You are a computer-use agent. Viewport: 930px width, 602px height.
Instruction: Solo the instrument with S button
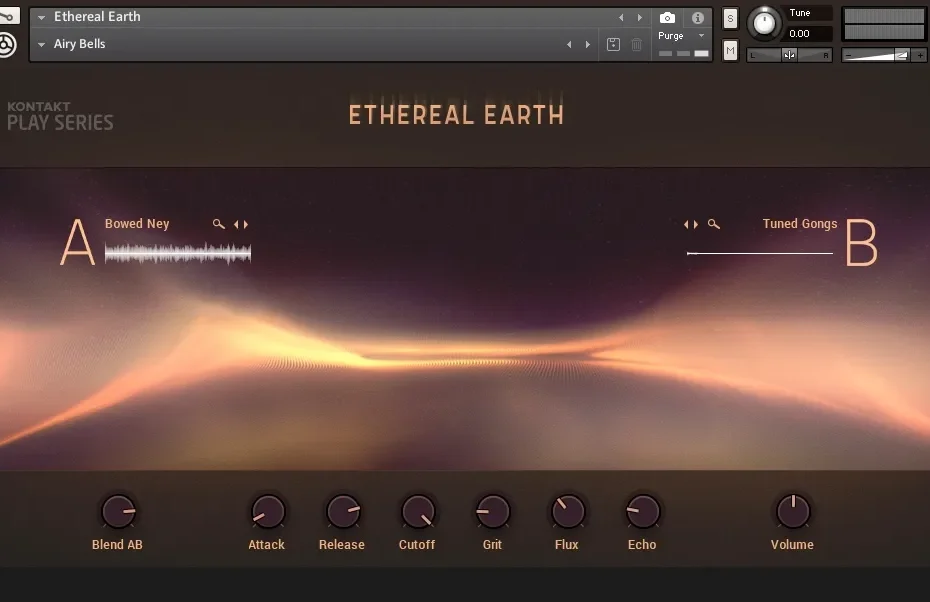(730, 18)
